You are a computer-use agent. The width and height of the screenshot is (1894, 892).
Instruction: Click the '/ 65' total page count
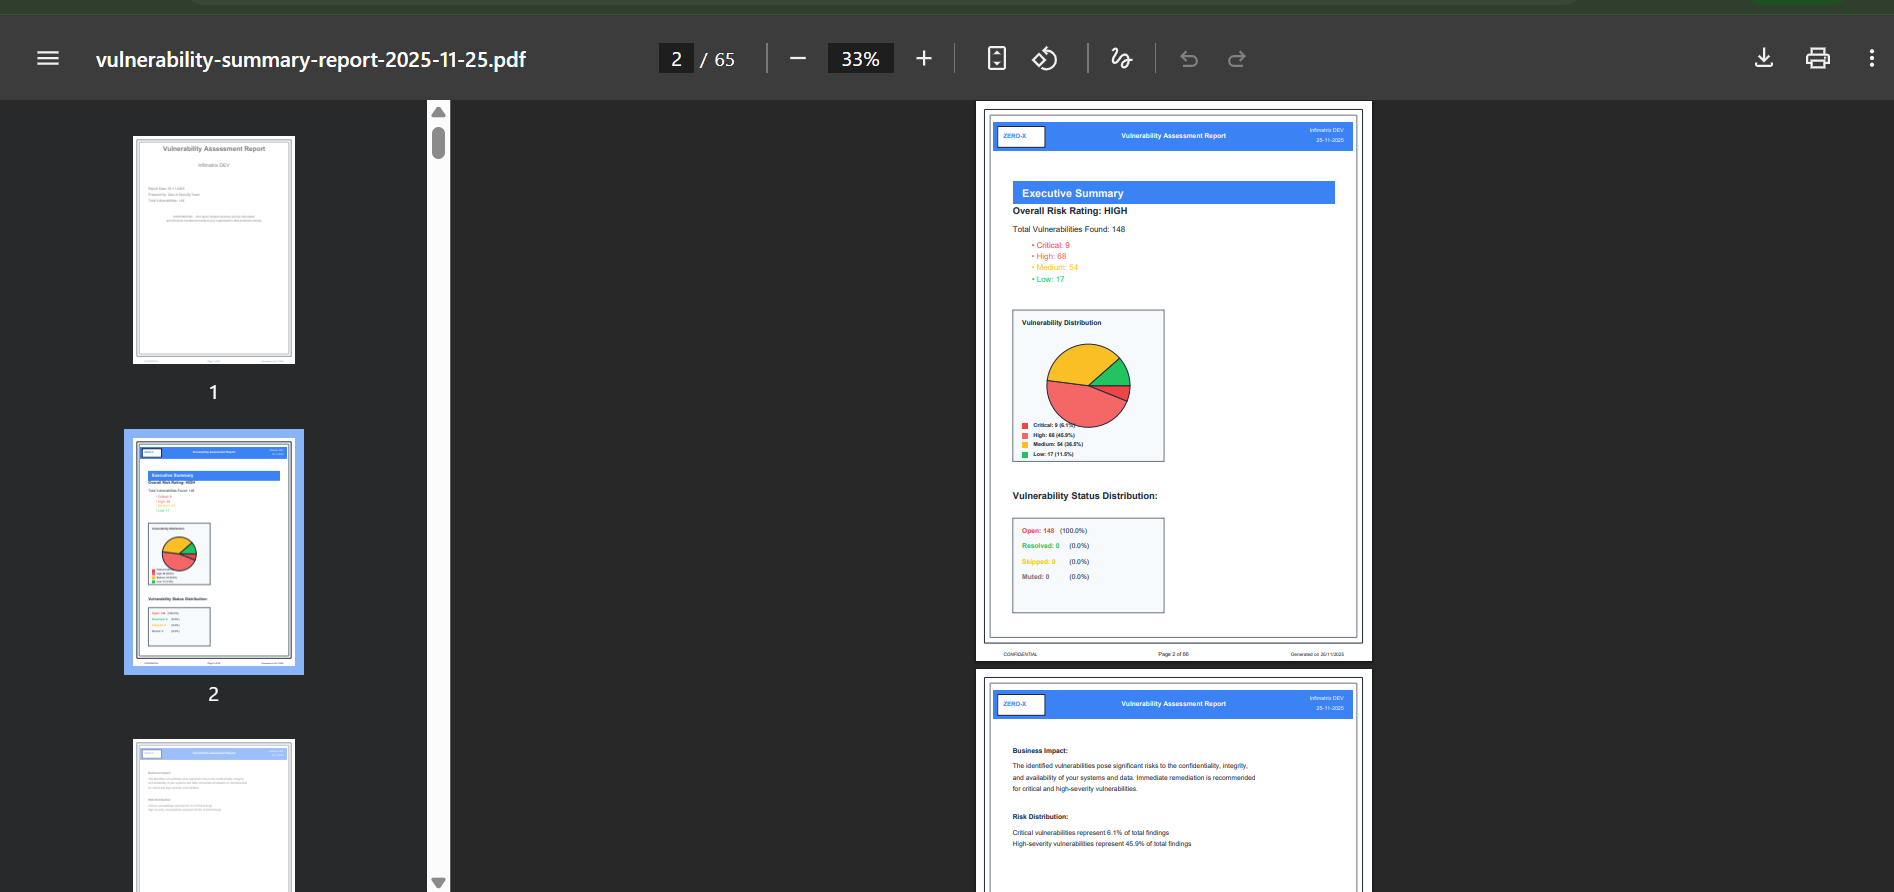[x=717, y=60]
